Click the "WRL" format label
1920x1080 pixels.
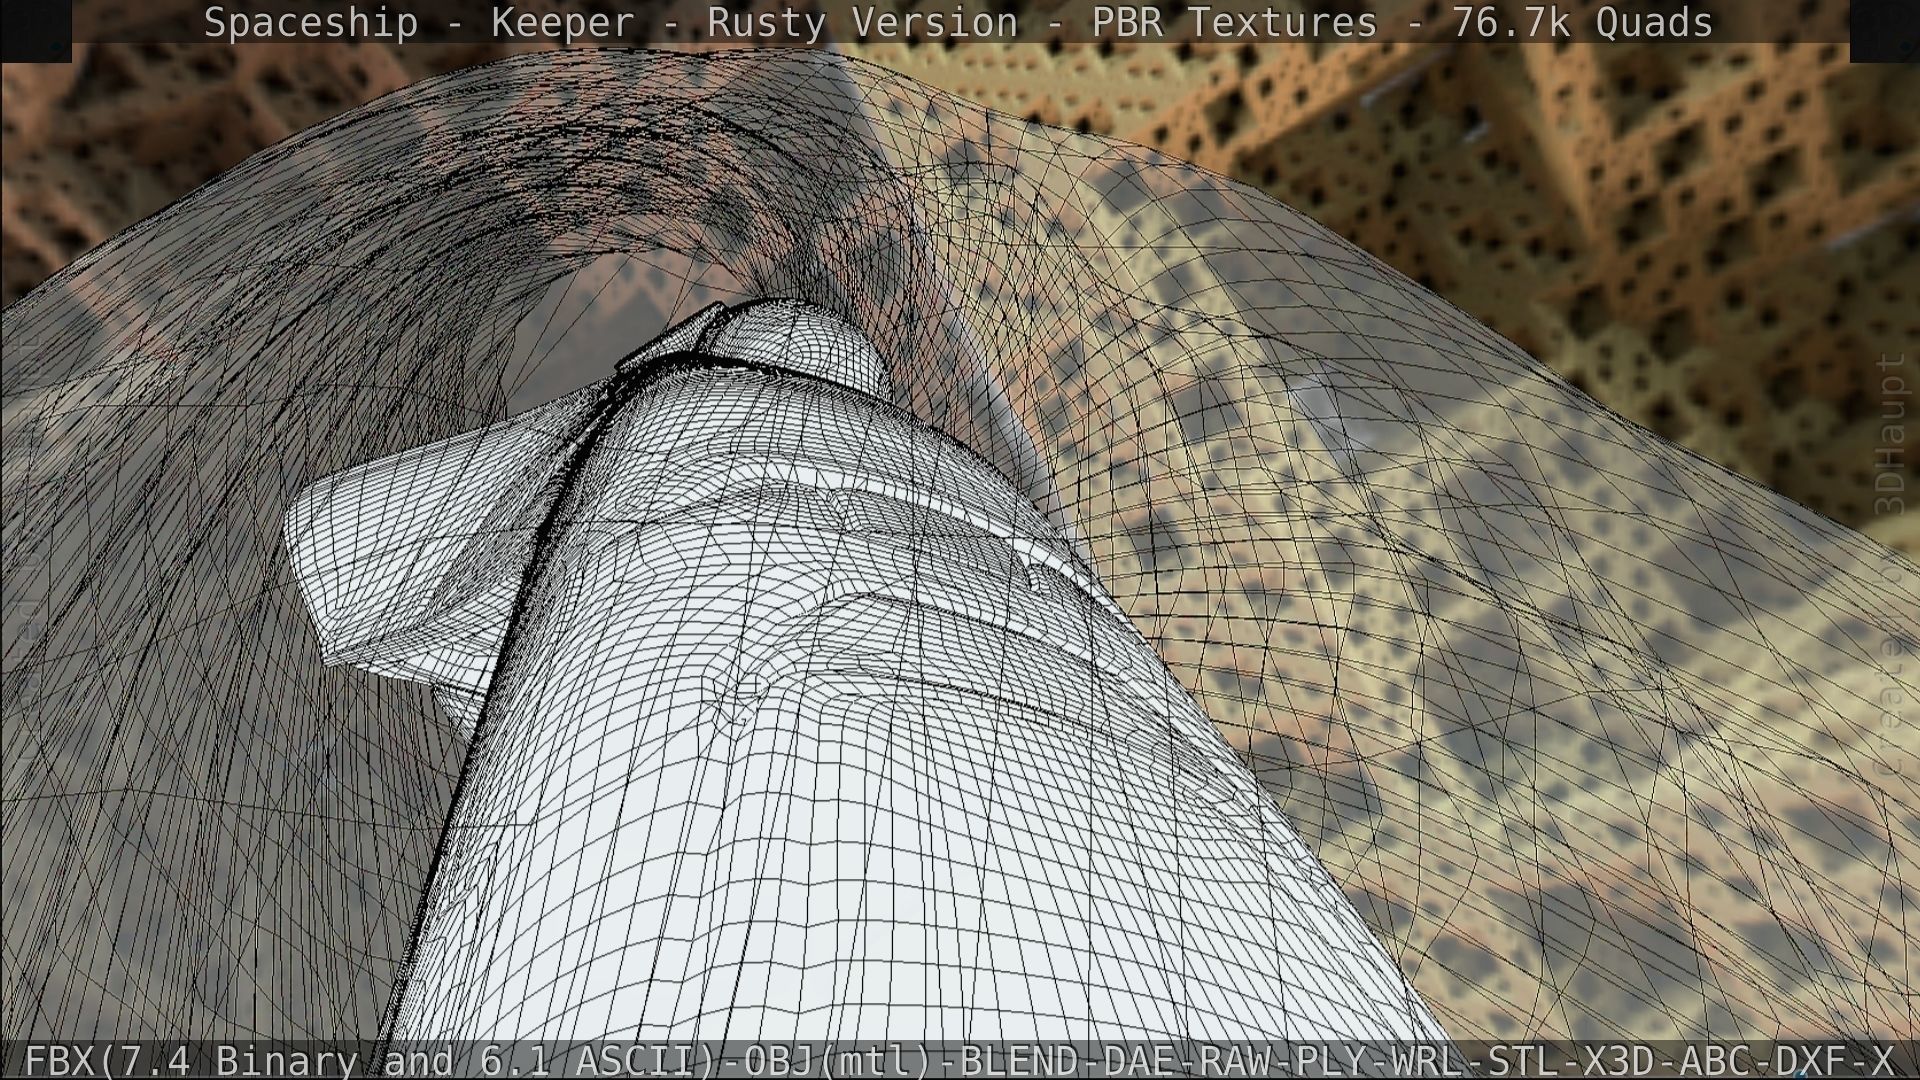pyautogui.click(x=1428, y=1060)
